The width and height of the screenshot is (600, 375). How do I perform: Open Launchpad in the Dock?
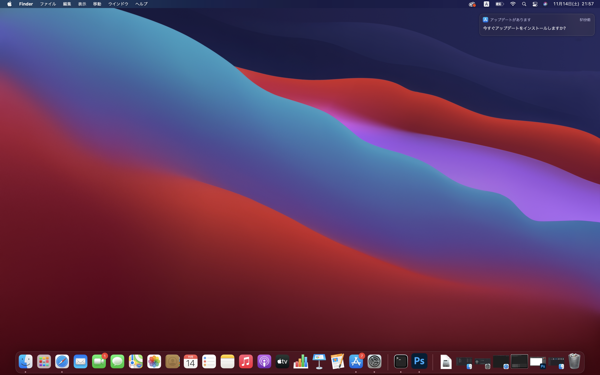(x=44, y=361)
